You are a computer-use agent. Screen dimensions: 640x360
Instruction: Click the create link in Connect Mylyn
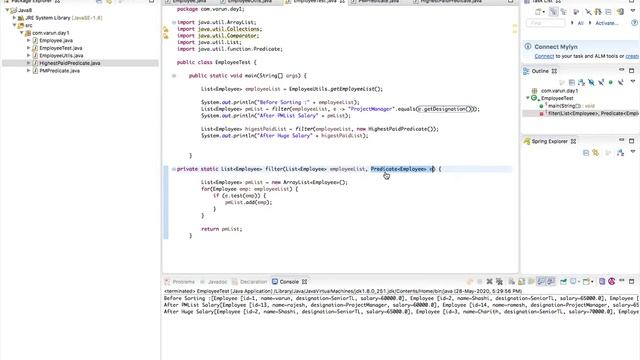tap(633, 56)
